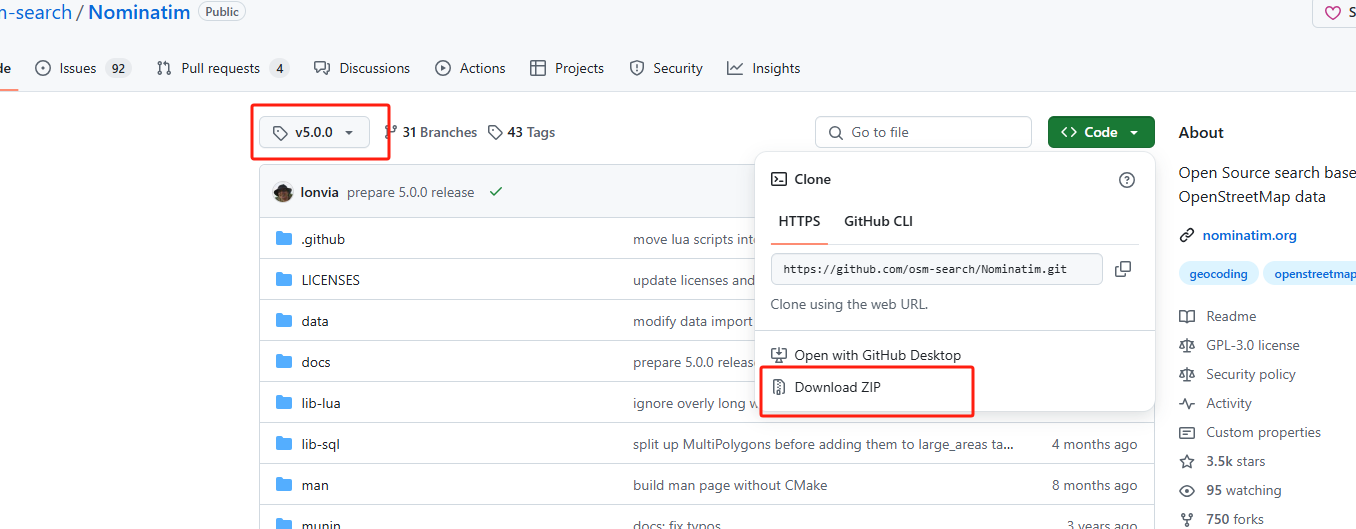Viewport: 1356px width, 529px height.
Task: Open the .github folder
Action: [x=323, y=239]
